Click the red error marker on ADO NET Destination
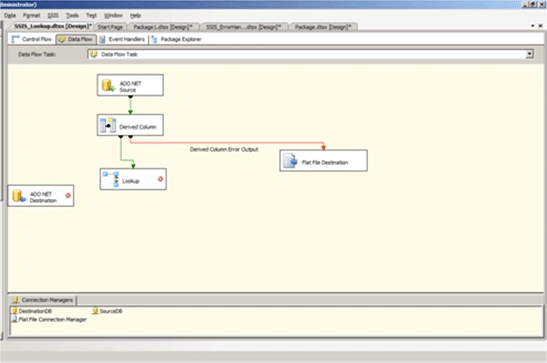Screen dimensions: 547x363 68,196
